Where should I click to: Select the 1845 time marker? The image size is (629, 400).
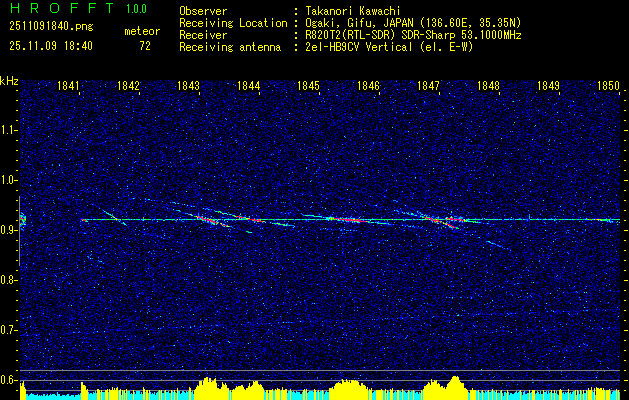pos(308,87)
